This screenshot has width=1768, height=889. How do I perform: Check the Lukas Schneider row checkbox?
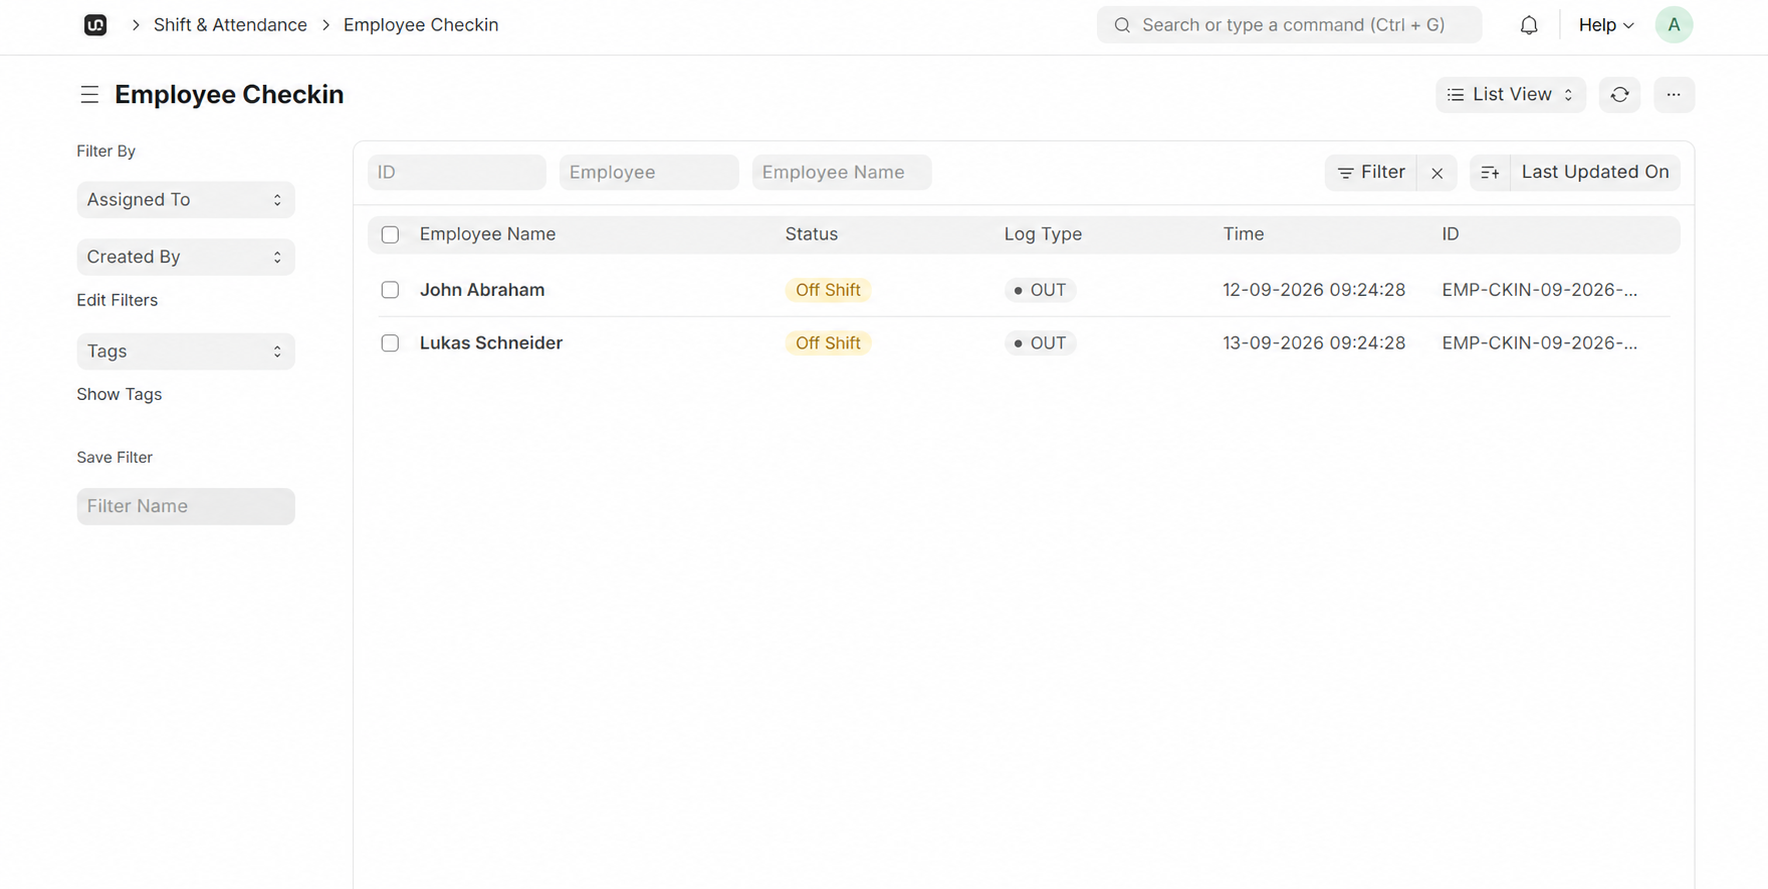(x=390, y=343)
